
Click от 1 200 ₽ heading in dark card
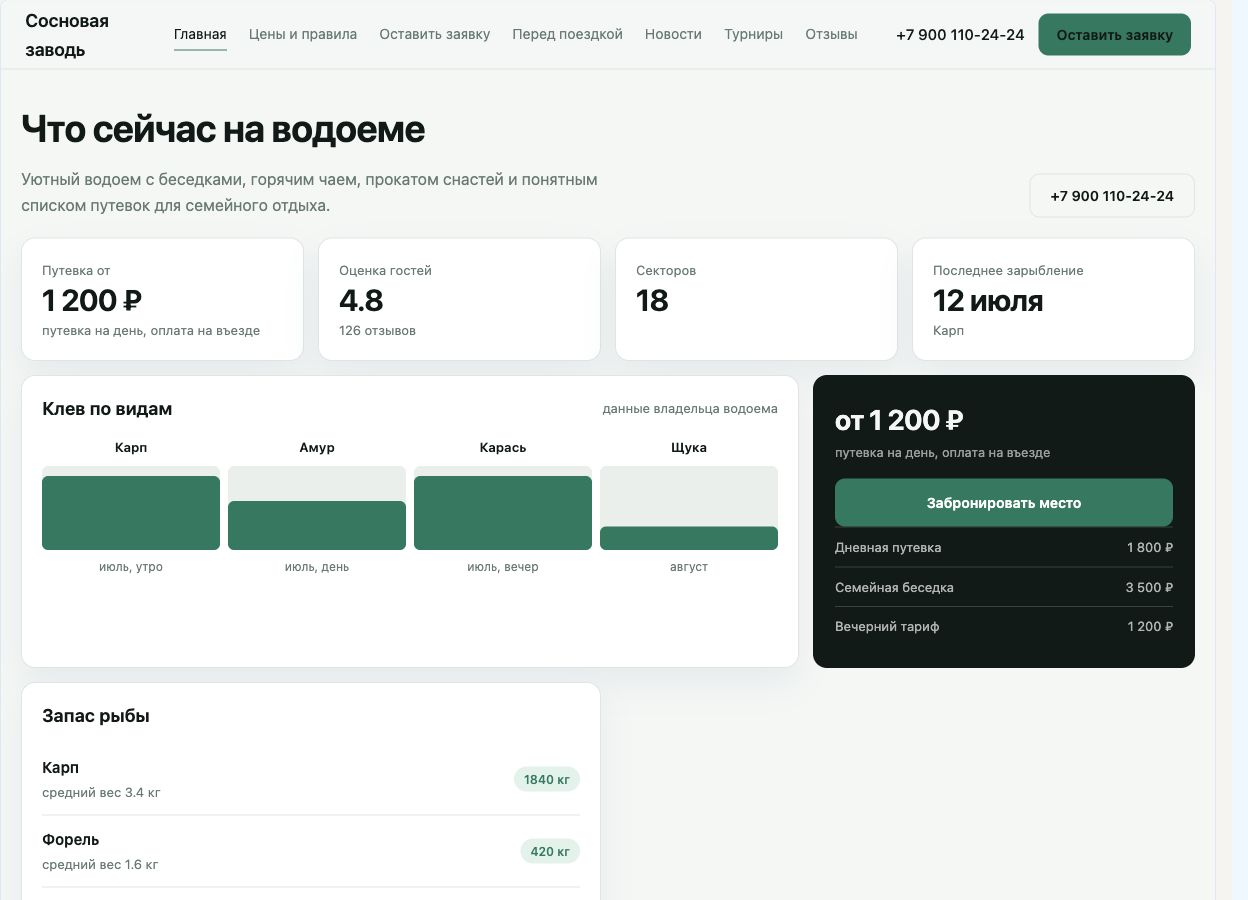[899, 421]
